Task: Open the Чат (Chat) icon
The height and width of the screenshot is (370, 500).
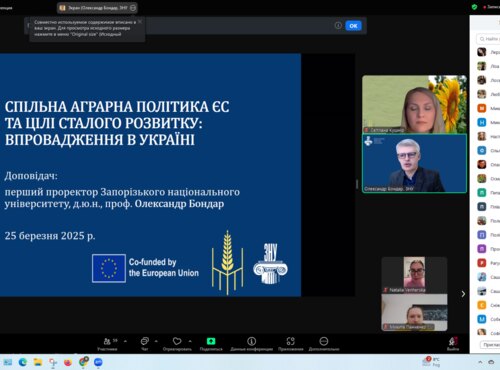Action: [x=144, y=341]
